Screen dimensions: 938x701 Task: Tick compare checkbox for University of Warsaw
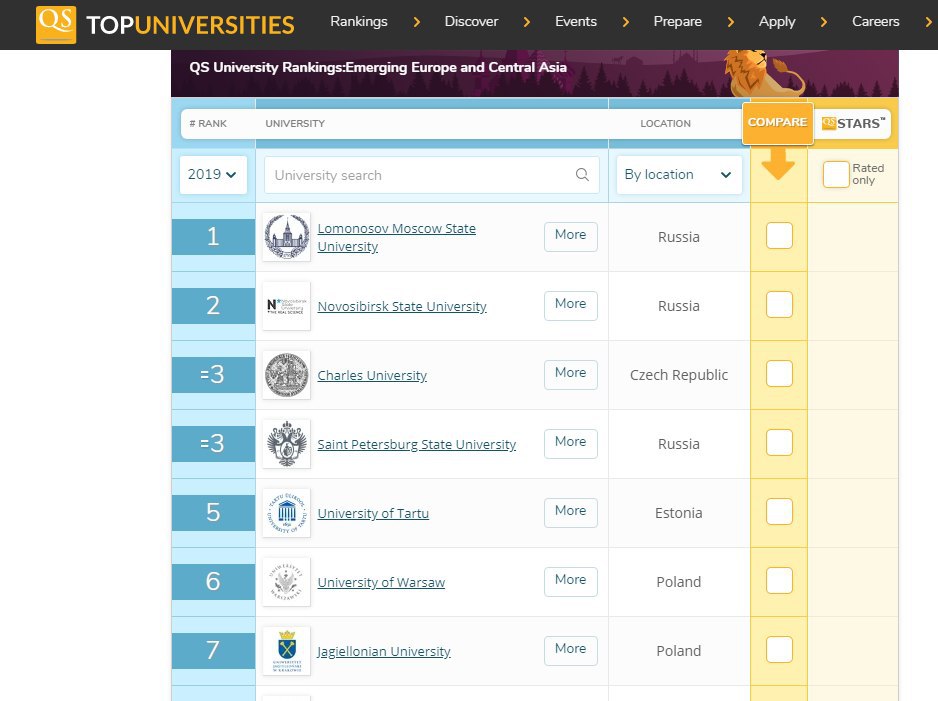779,581
